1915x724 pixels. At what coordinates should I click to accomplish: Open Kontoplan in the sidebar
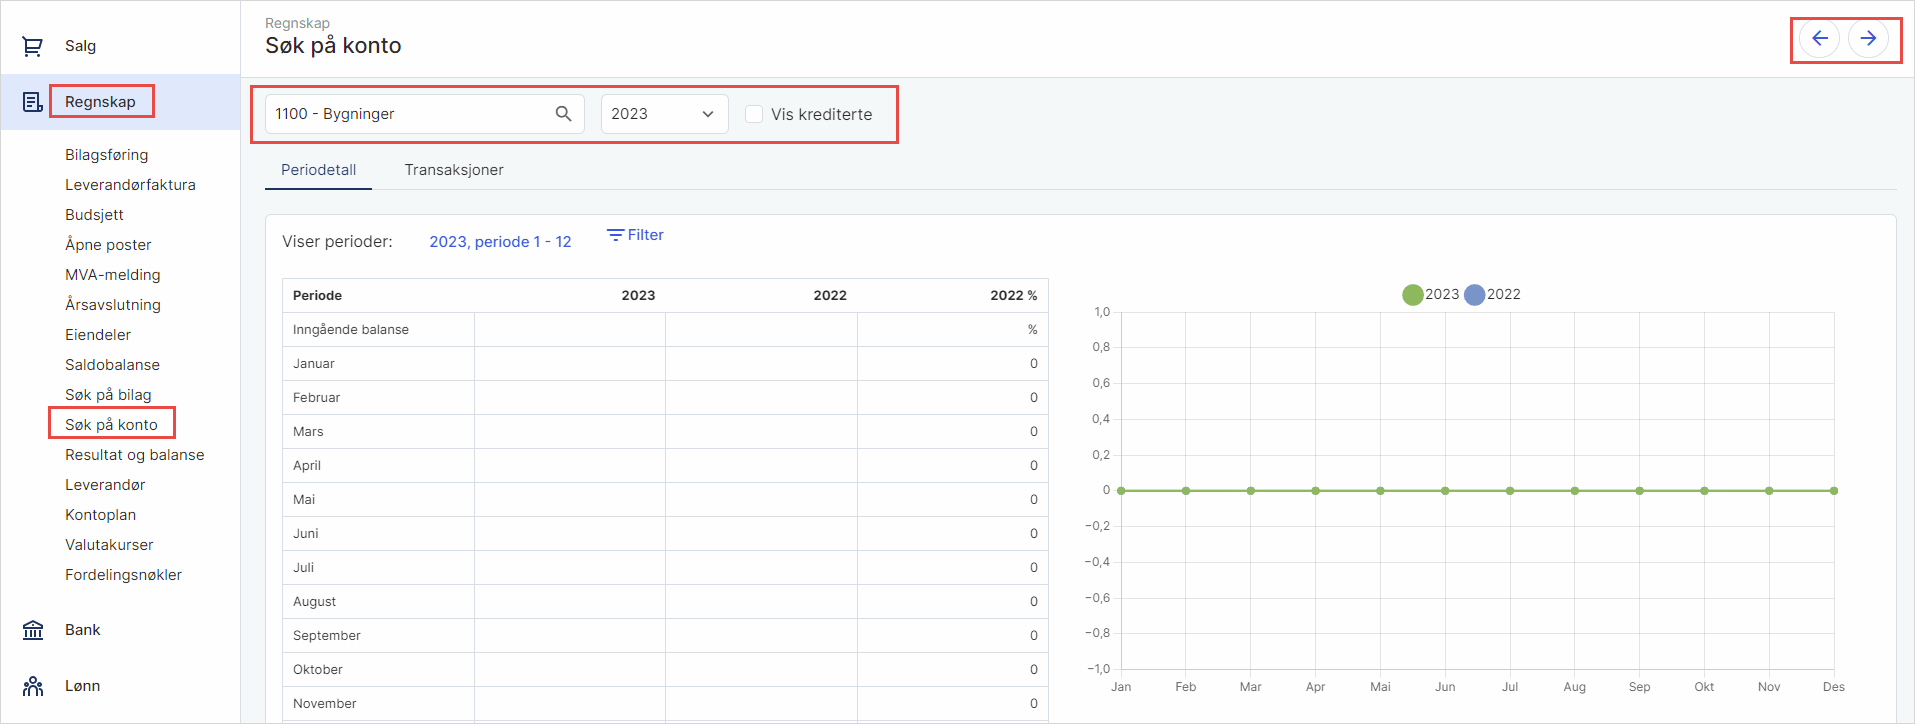coord(100,515)
